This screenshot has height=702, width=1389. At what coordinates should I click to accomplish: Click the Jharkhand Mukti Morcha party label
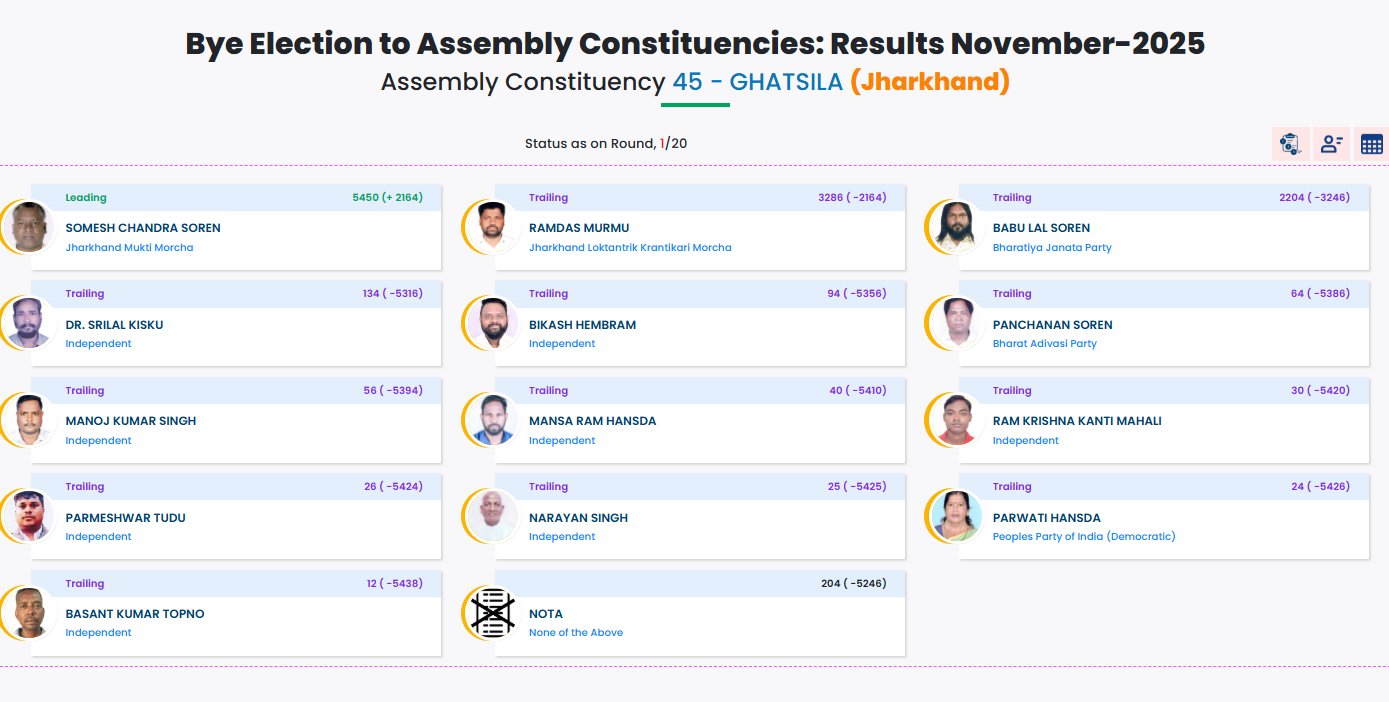pos(129,247)
